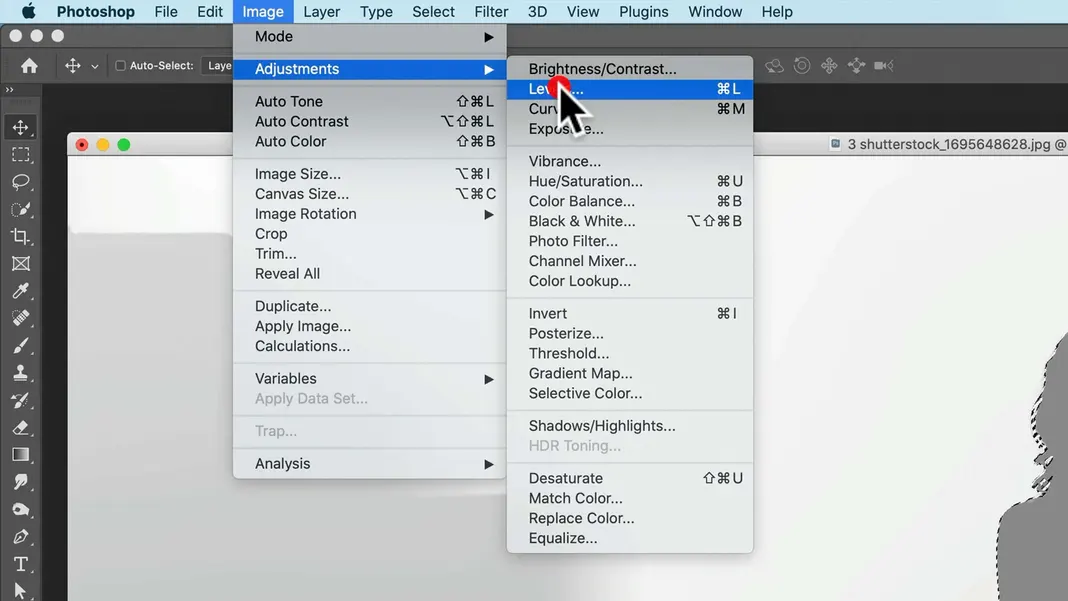The height and width of the screenshot is (601, 1068).
Task: Expand the toolbar double-arrow toggle
Action: tap(10, 90)
